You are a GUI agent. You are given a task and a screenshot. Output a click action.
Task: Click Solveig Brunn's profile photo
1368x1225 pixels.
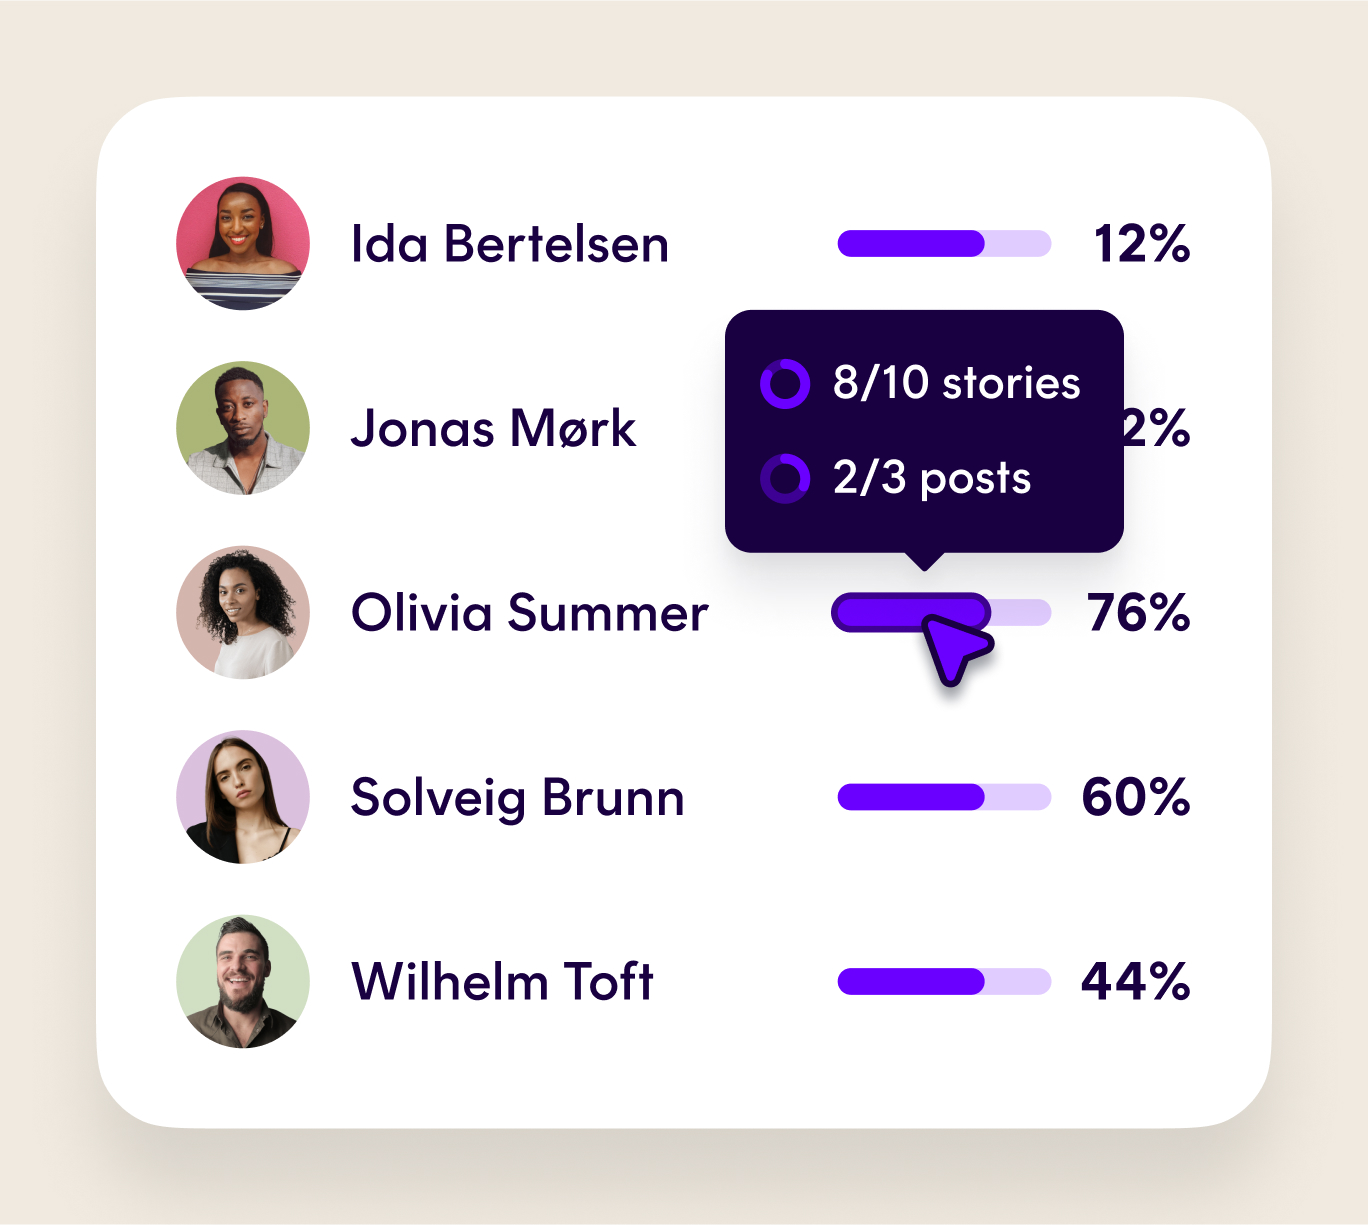point(243,797)
